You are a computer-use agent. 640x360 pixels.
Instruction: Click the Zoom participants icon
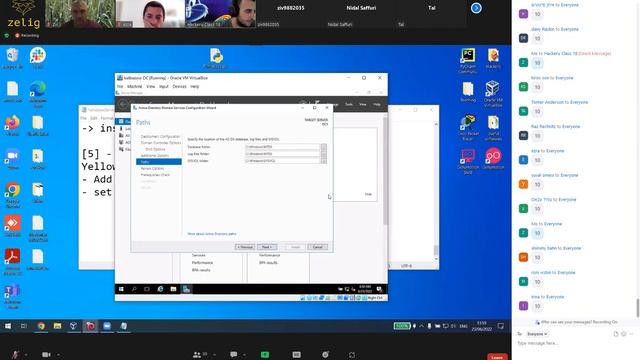point(197,355)
